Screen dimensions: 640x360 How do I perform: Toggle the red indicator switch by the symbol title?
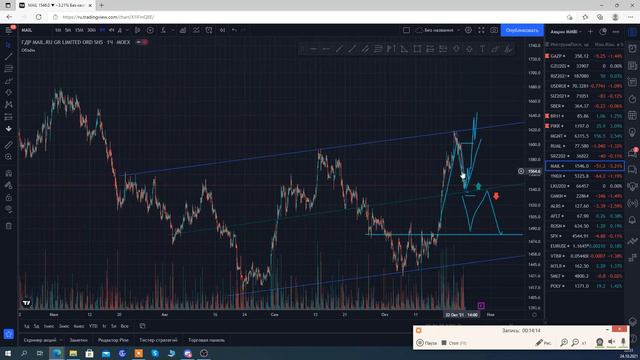tap(142, 42)
